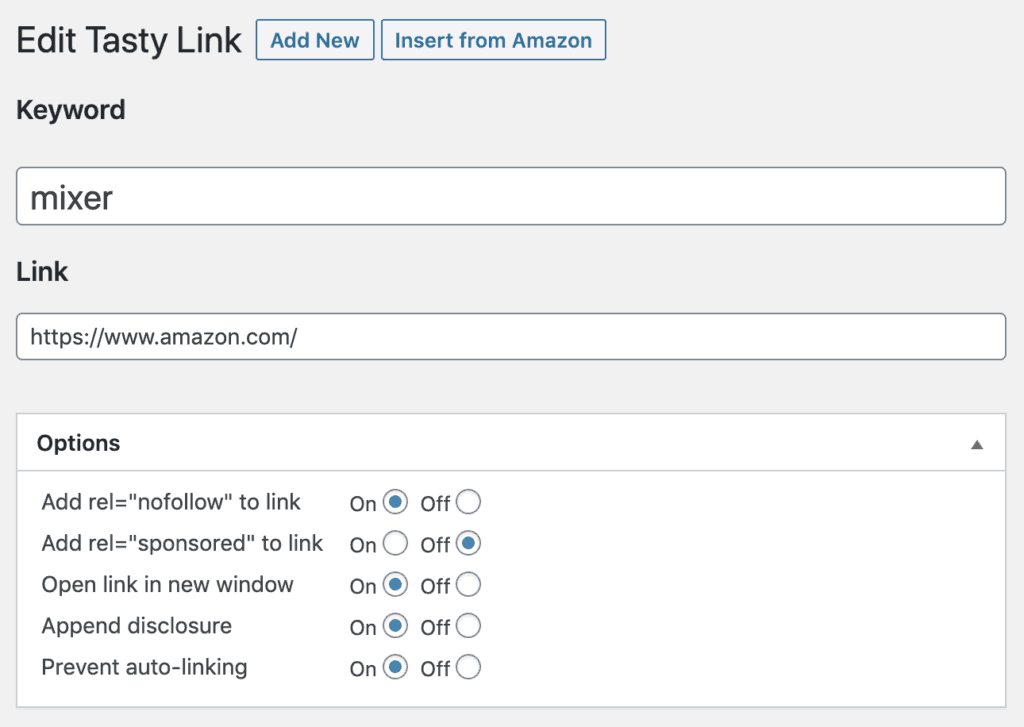Select On for Prevent auto-linking
The height and width of the screenshot is (727, 1024).
click(395, 667)
